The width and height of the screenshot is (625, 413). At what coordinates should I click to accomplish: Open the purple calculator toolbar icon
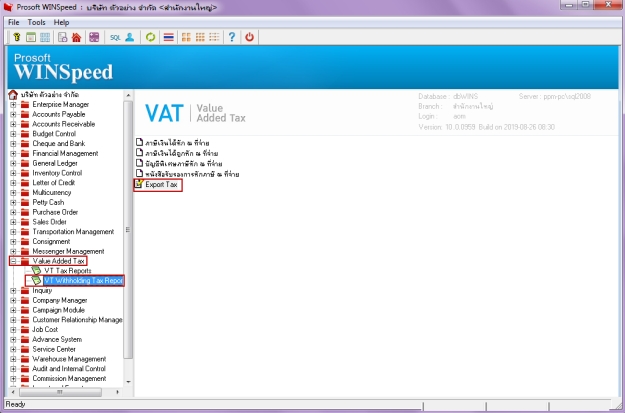click(x=94, y=37)
